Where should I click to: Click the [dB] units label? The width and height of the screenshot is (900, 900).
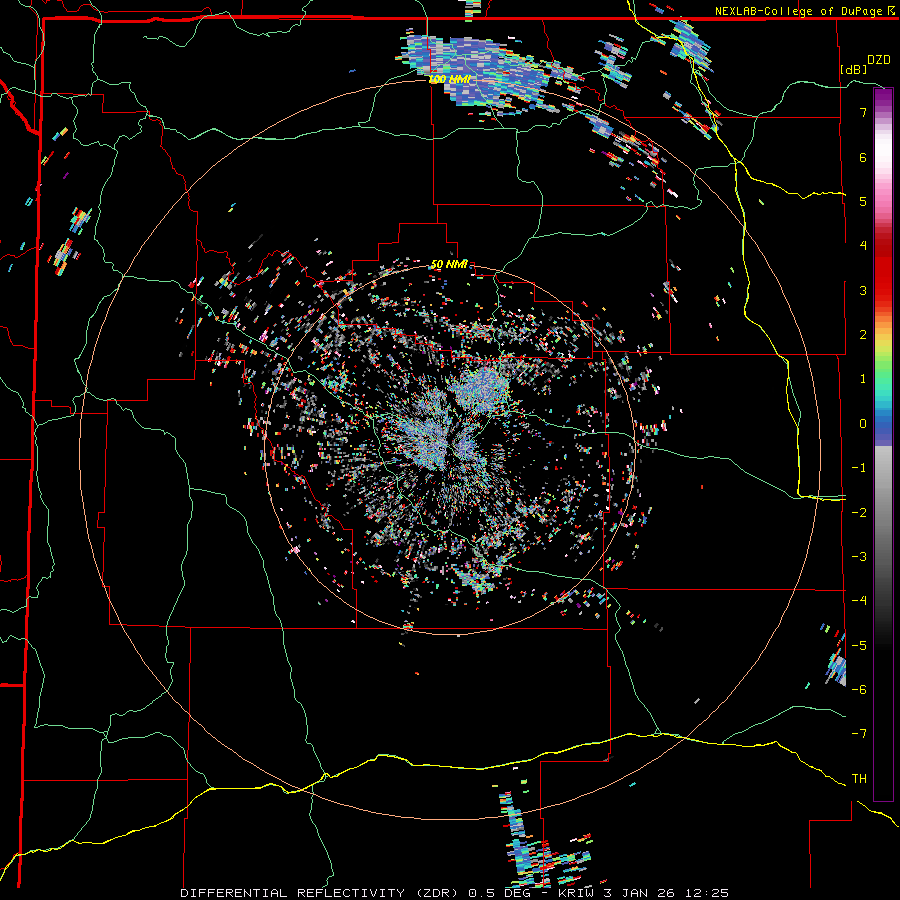coord(854,69)
